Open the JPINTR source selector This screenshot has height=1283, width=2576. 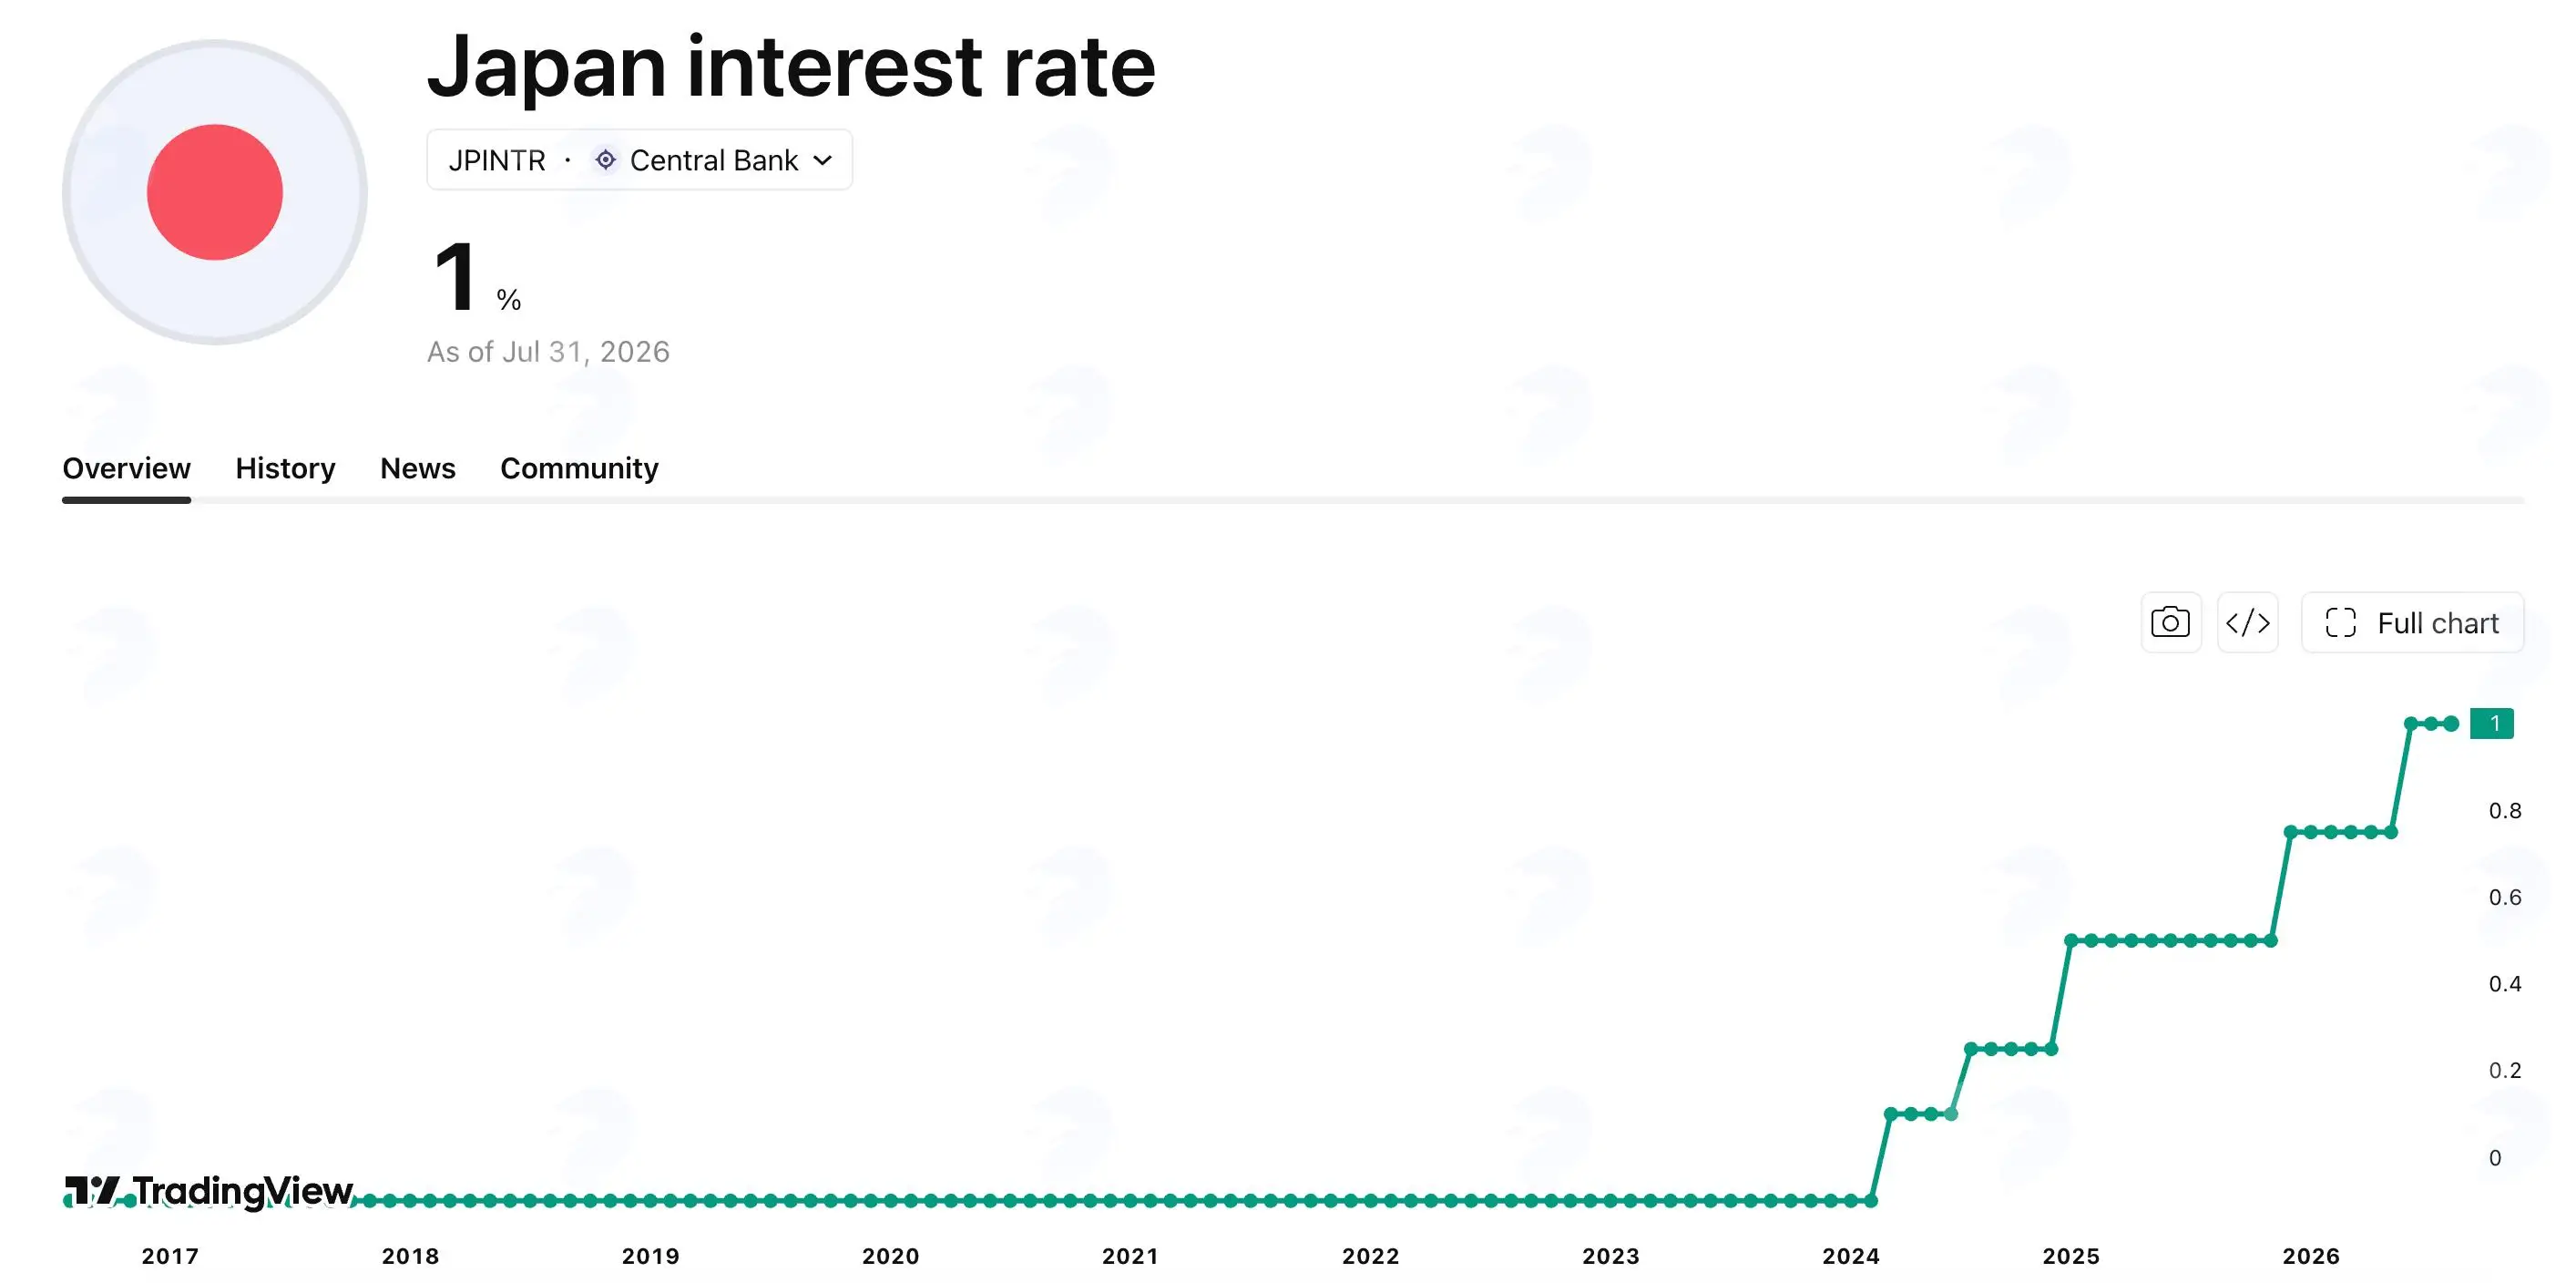click(639, 160)
